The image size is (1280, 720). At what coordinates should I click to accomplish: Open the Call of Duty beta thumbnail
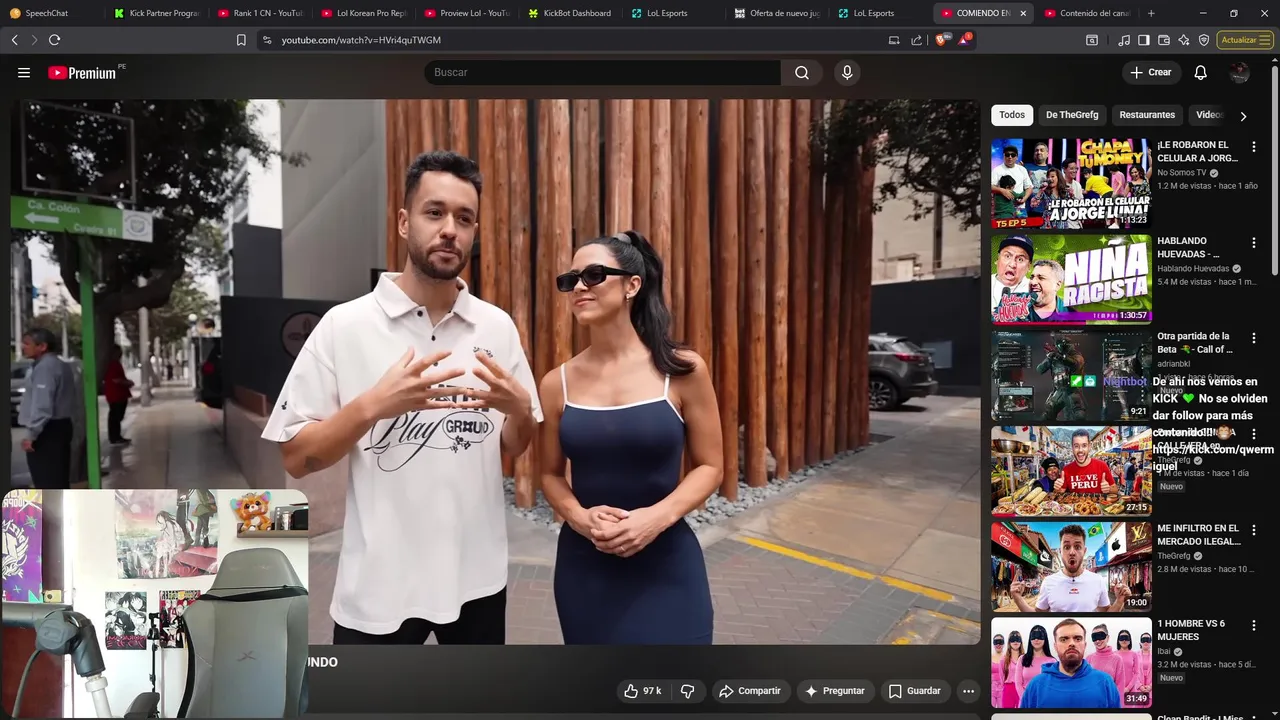[1071, 375]
